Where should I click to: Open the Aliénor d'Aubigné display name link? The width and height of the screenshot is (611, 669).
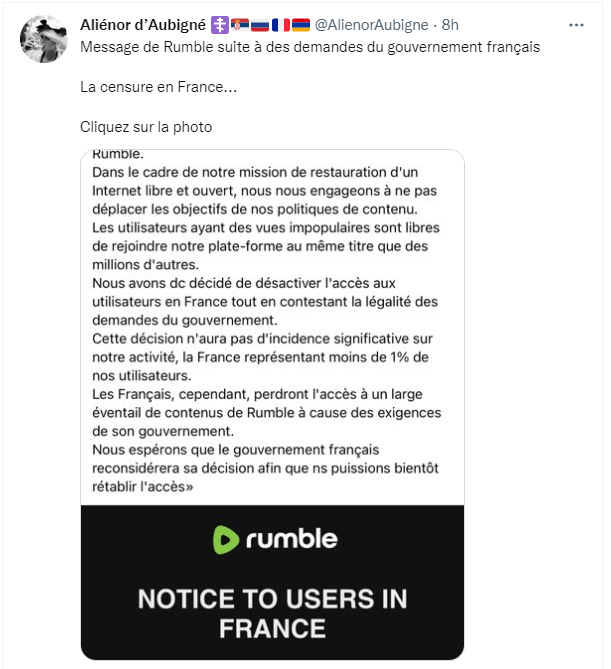[143, 24]
